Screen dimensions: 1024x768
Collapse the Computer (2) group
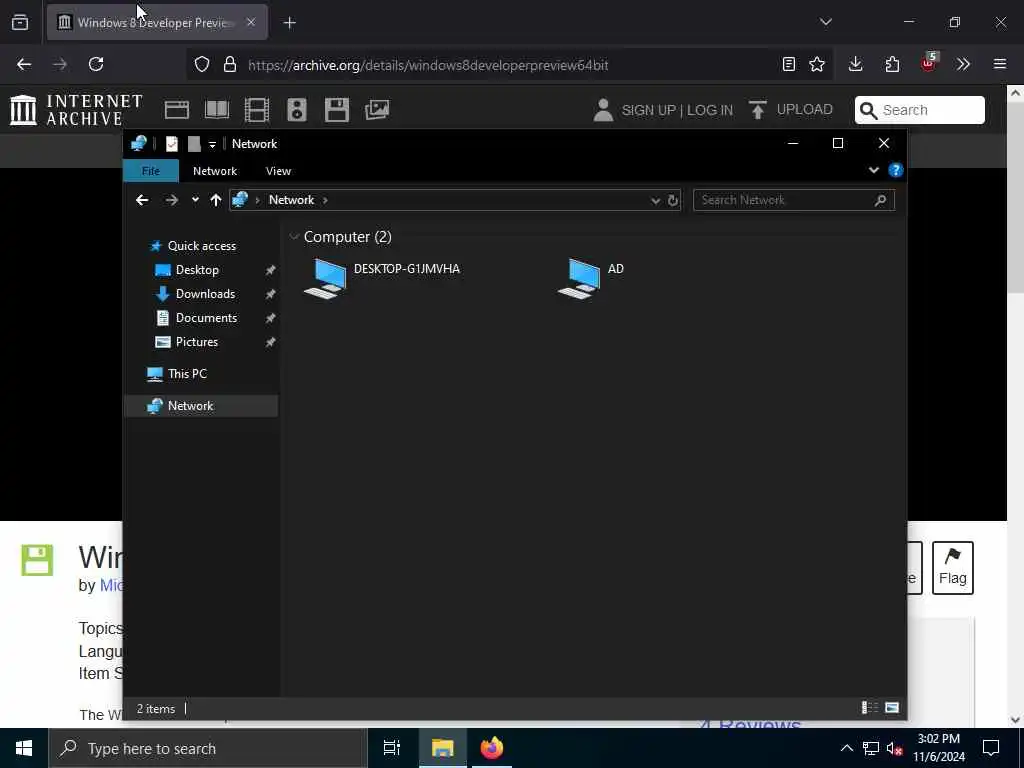(x=295, y=236)
